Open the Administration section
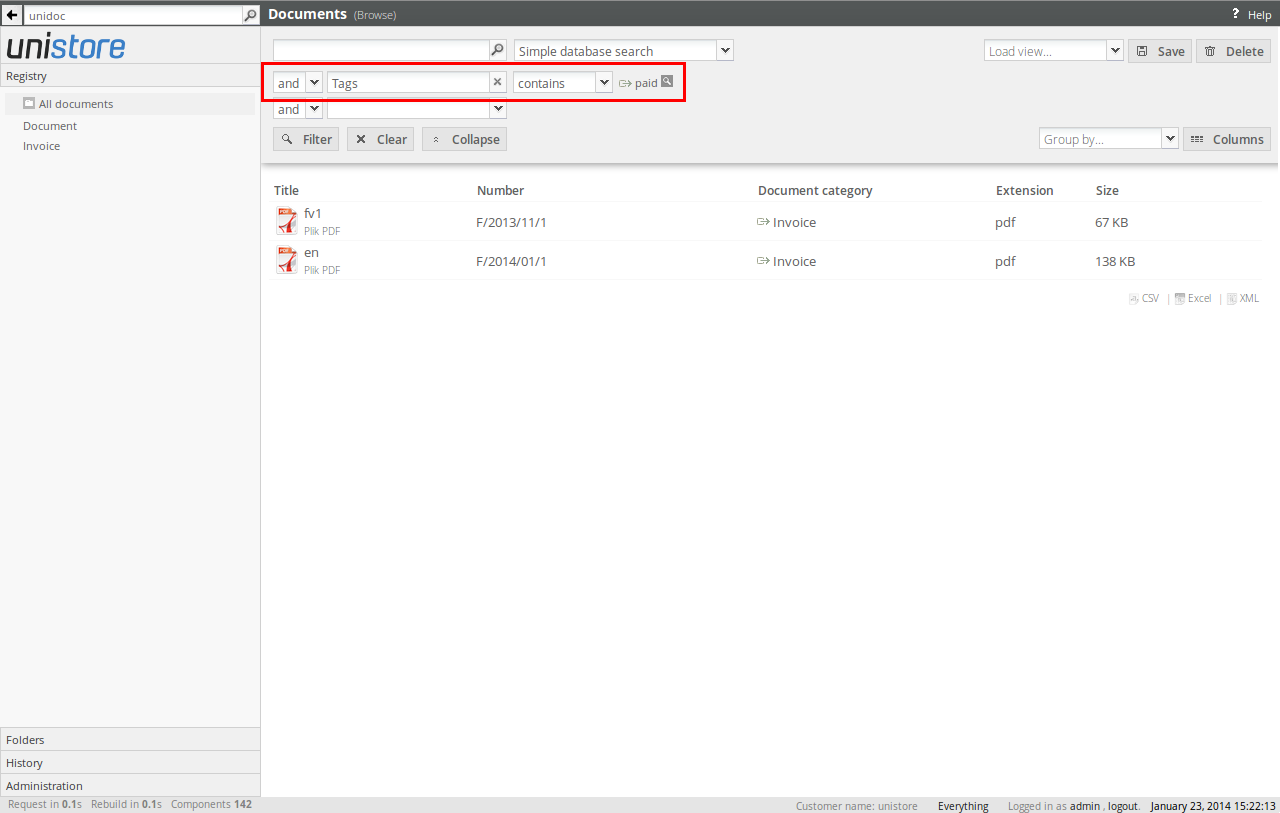The width and height of the screenshot is (1280, 813). click(x=130, y=786)
